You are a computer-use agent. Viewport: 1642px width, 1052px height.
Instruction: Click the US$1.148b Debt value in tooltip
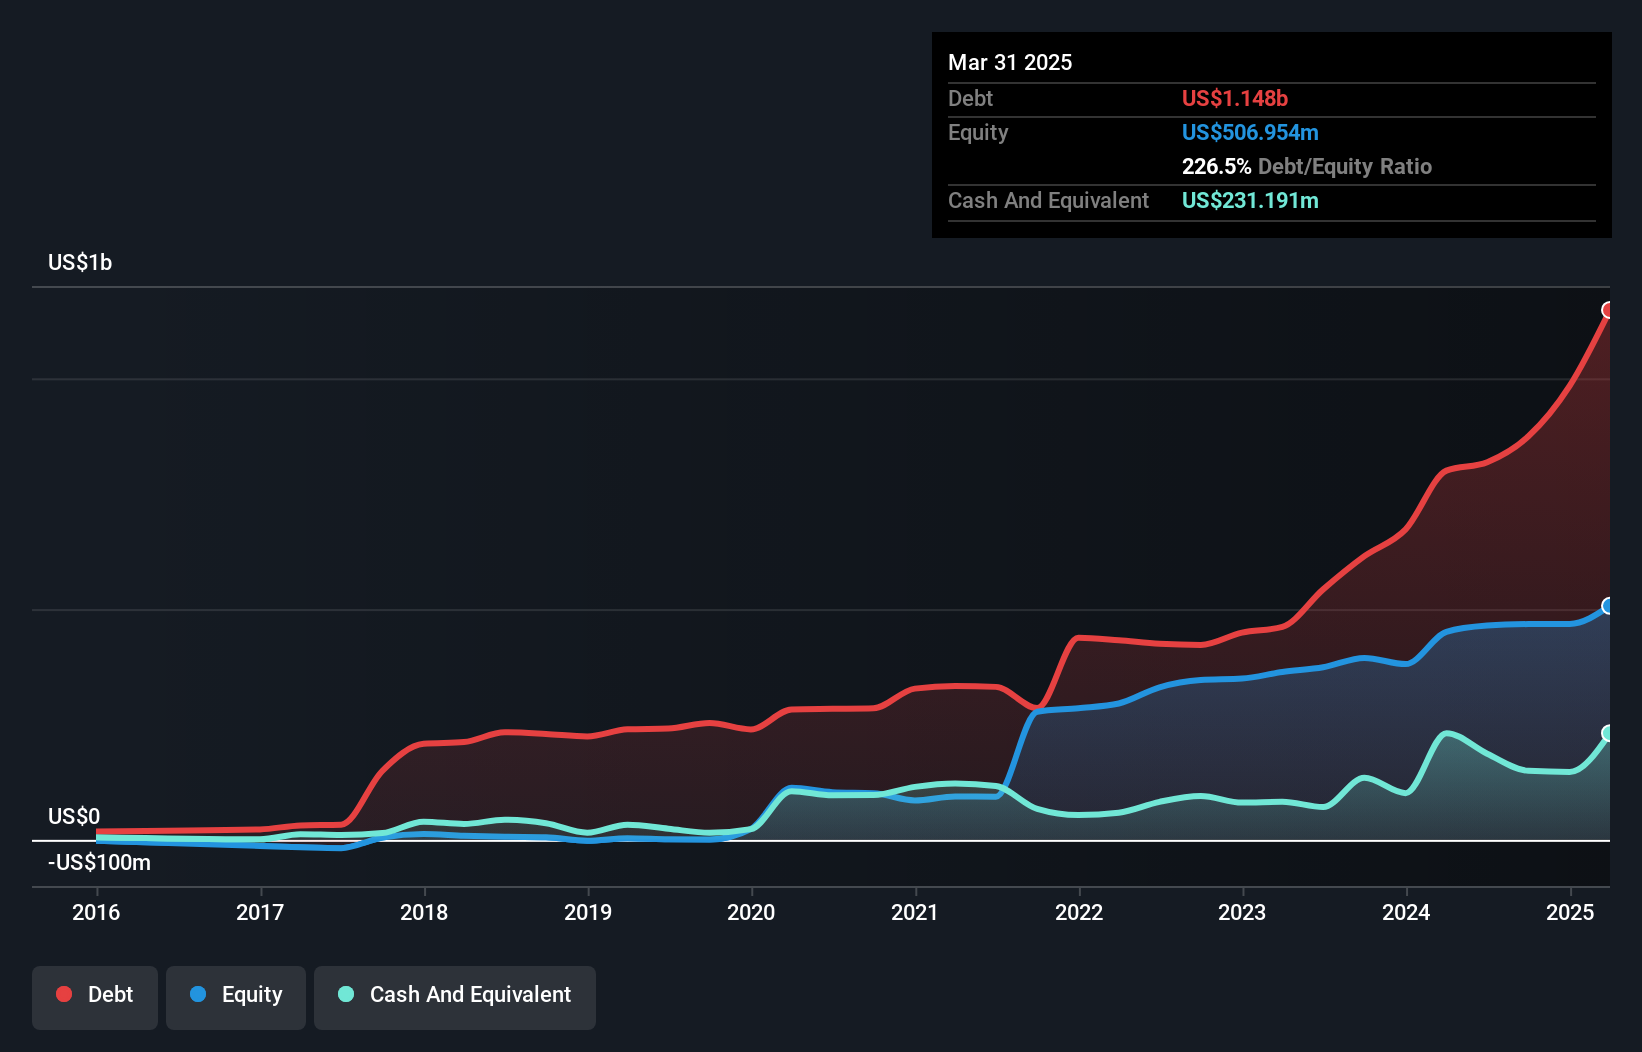[1235, 98]
